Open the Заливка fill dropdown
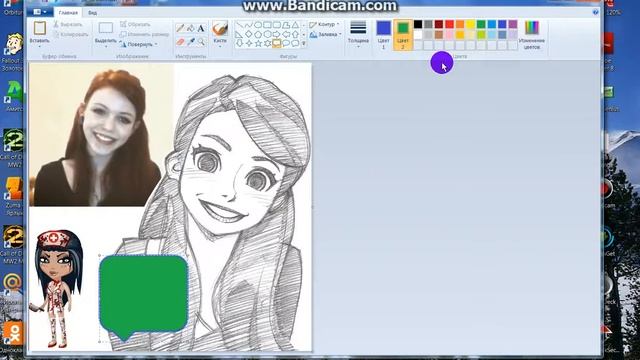Screen dimensions: 640x360 (325, 35)
